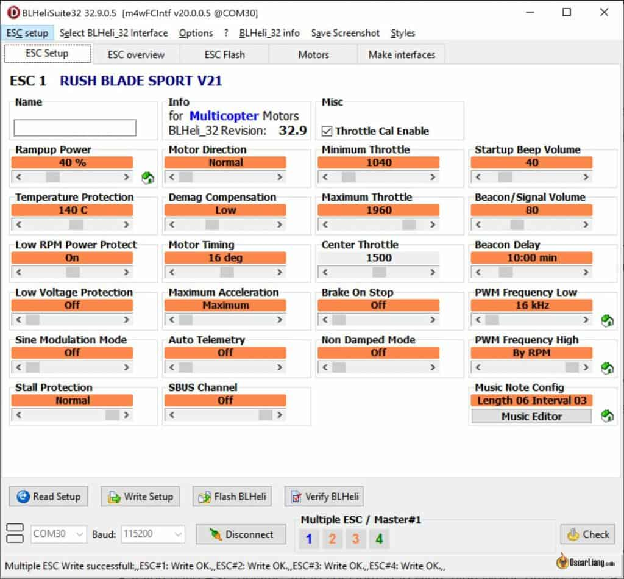This screenshot has width=624, height=579.
Task: Uncheck the Throttle Cal Enable checkbox
Action: click(x=327, y=131)
